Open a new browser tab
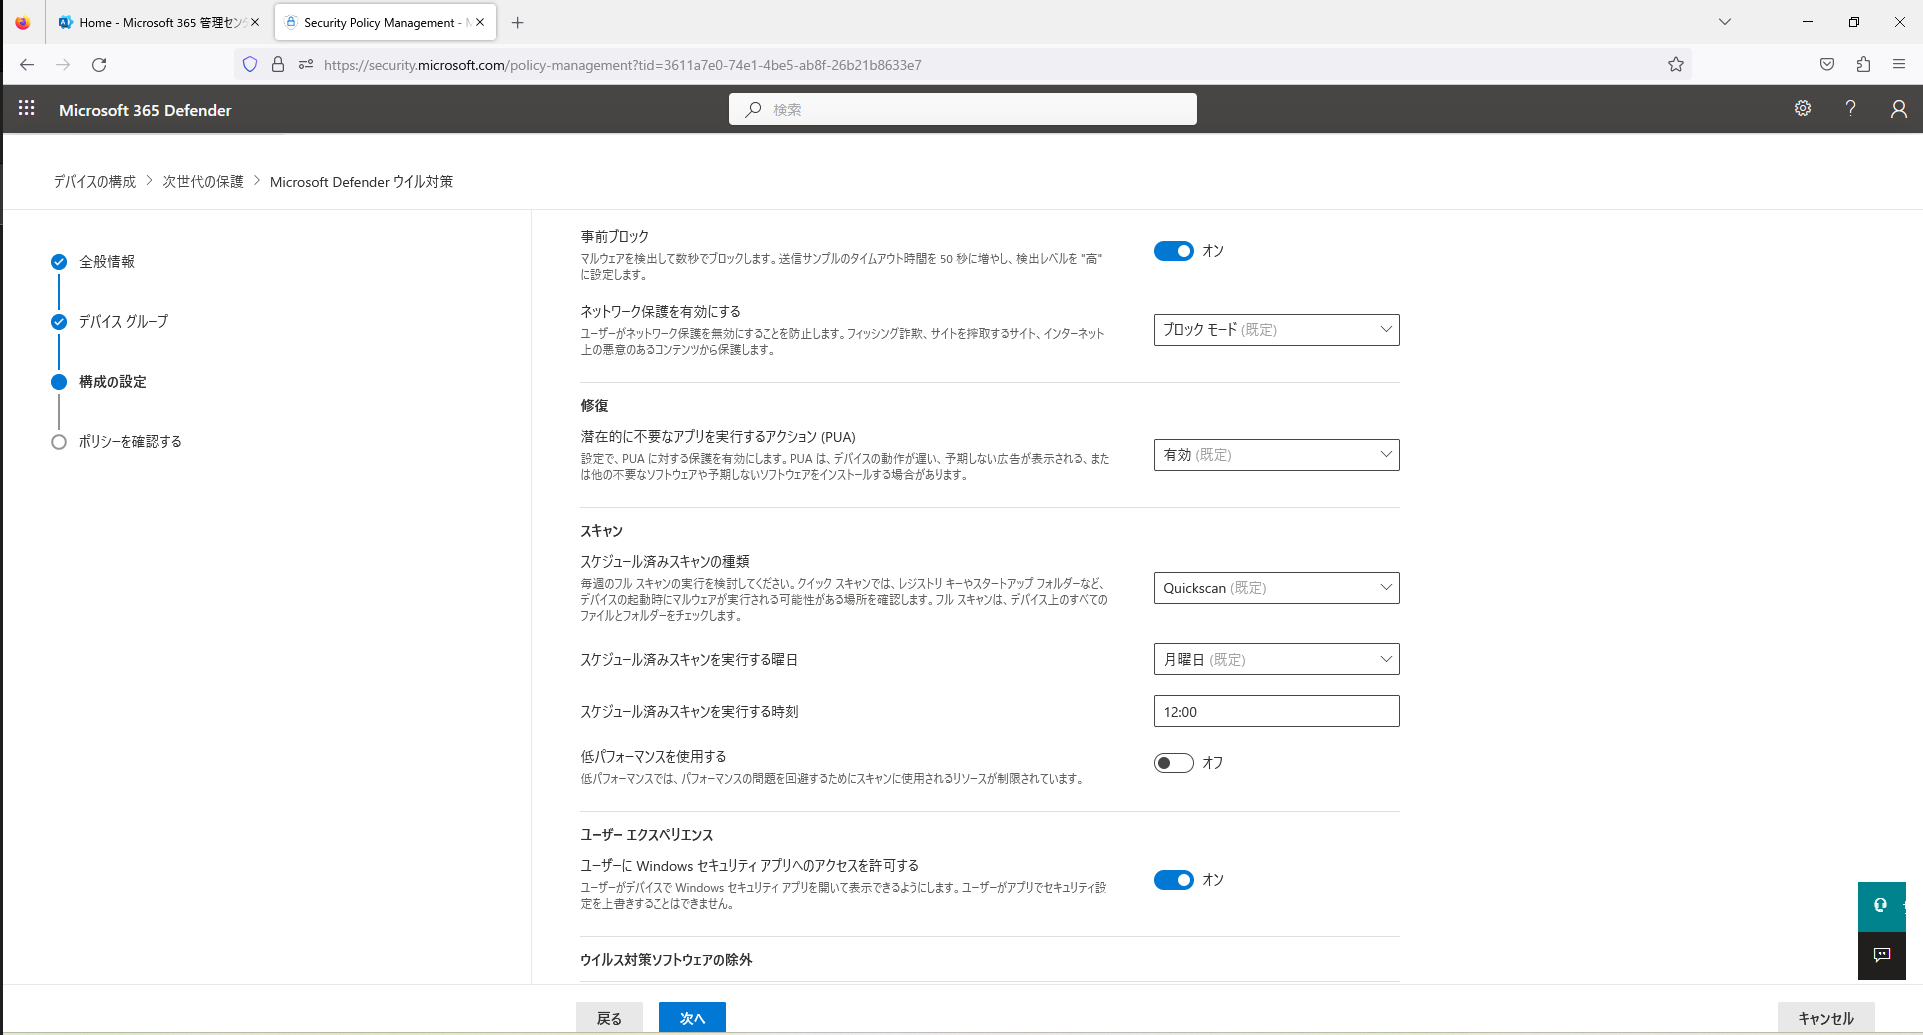The height and width of the screenshot is (1035, 1923). coord(517,22)
